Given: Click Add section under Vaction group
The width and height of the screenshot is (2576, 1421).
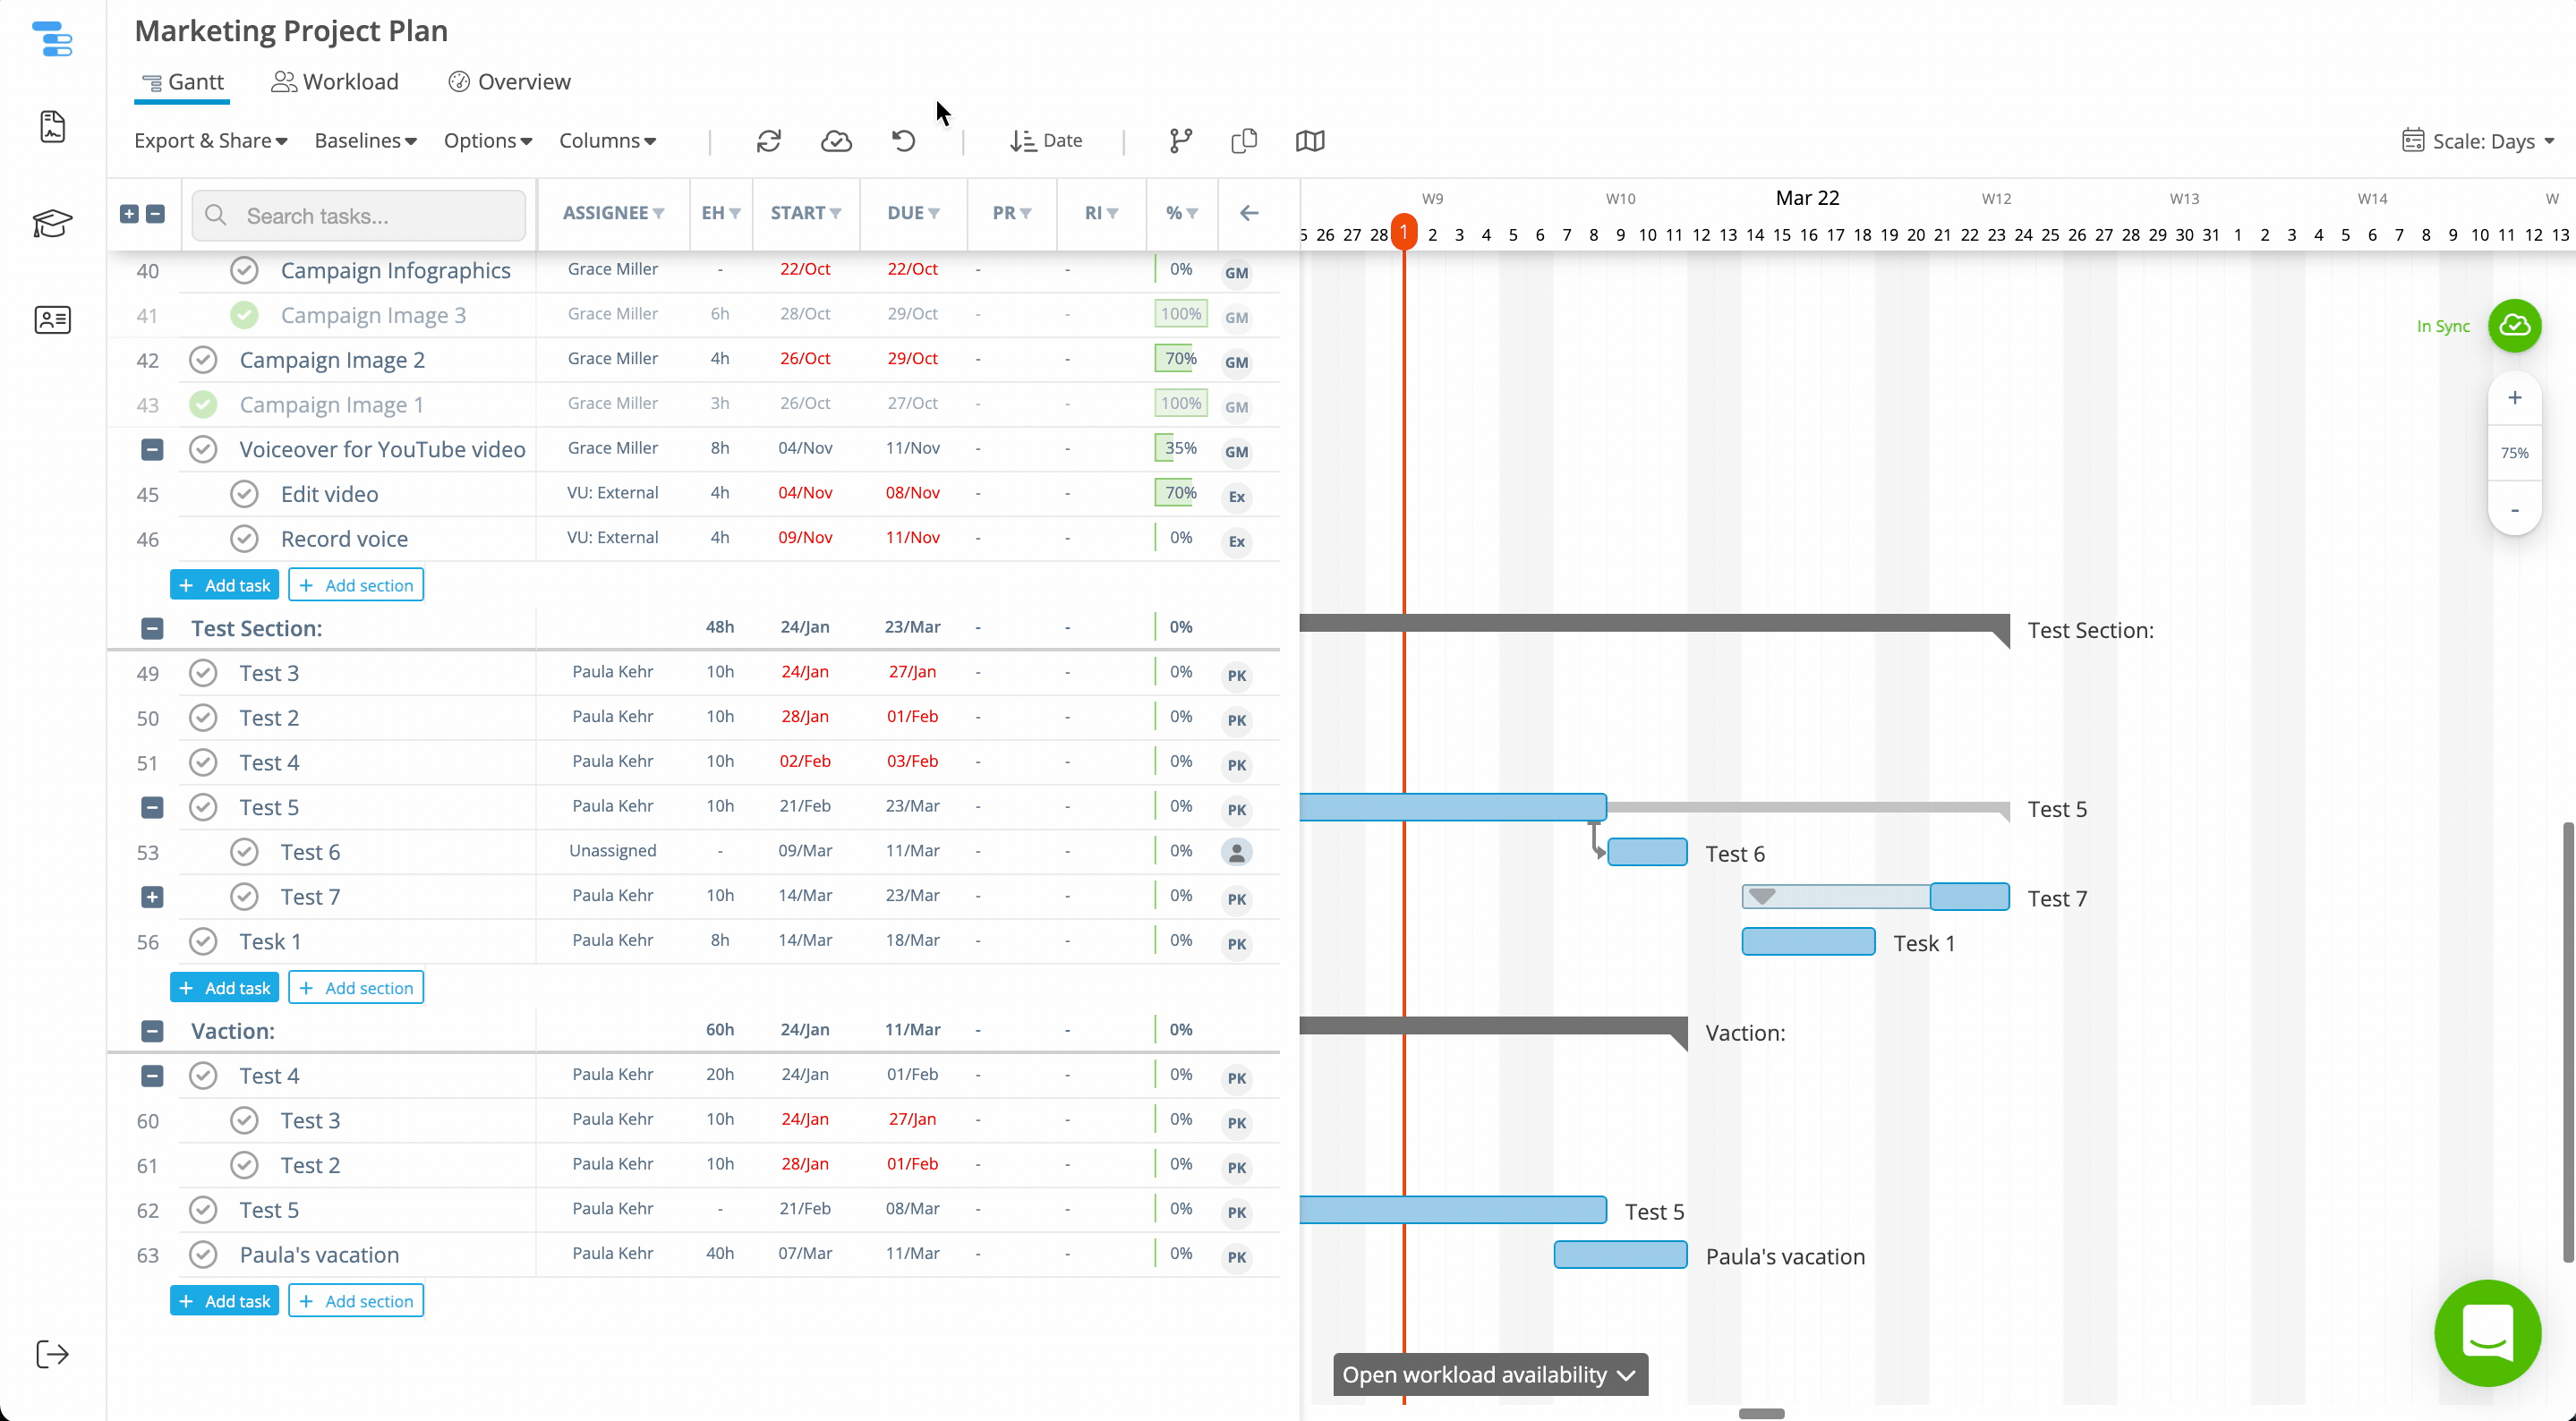Looking at the screenshot, I should pos(356,1300).
